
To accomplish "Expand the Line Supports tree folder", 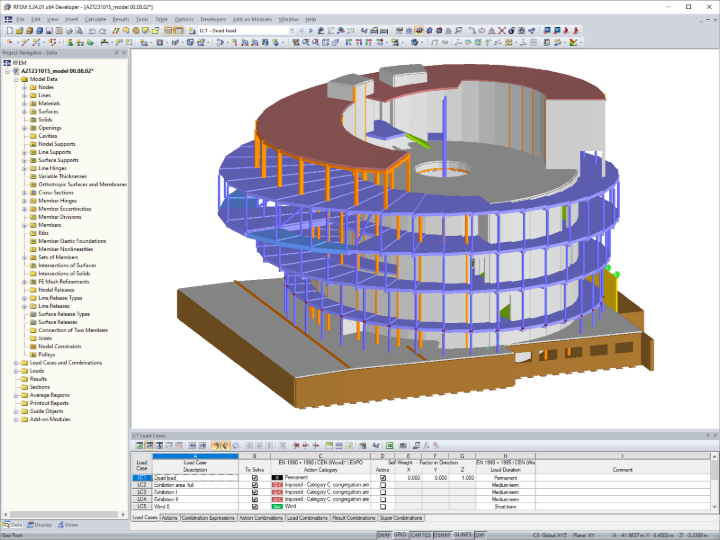I will pyautogui.click(x=24, y=152).
